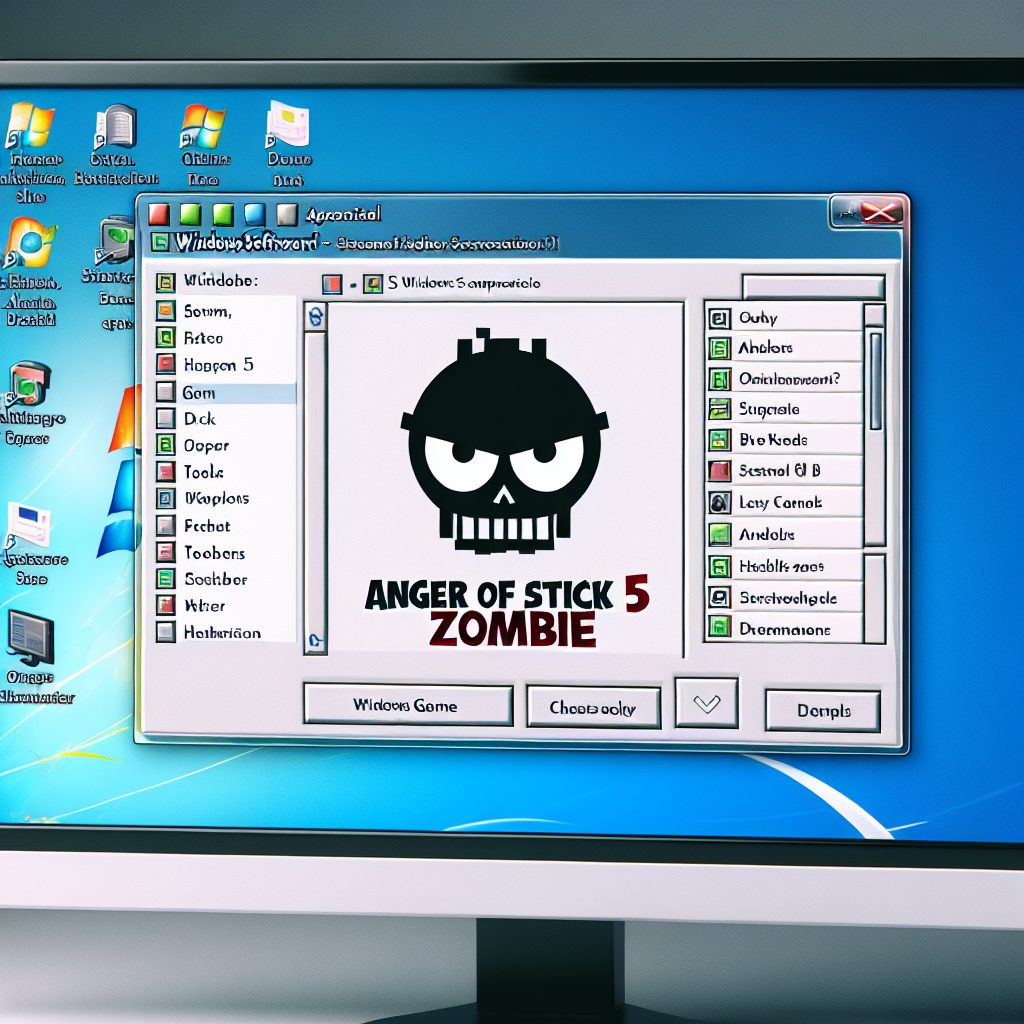Click the 'Donpls' button
The height and width of the screenshot is (1024, 1024).
(823, 711)
